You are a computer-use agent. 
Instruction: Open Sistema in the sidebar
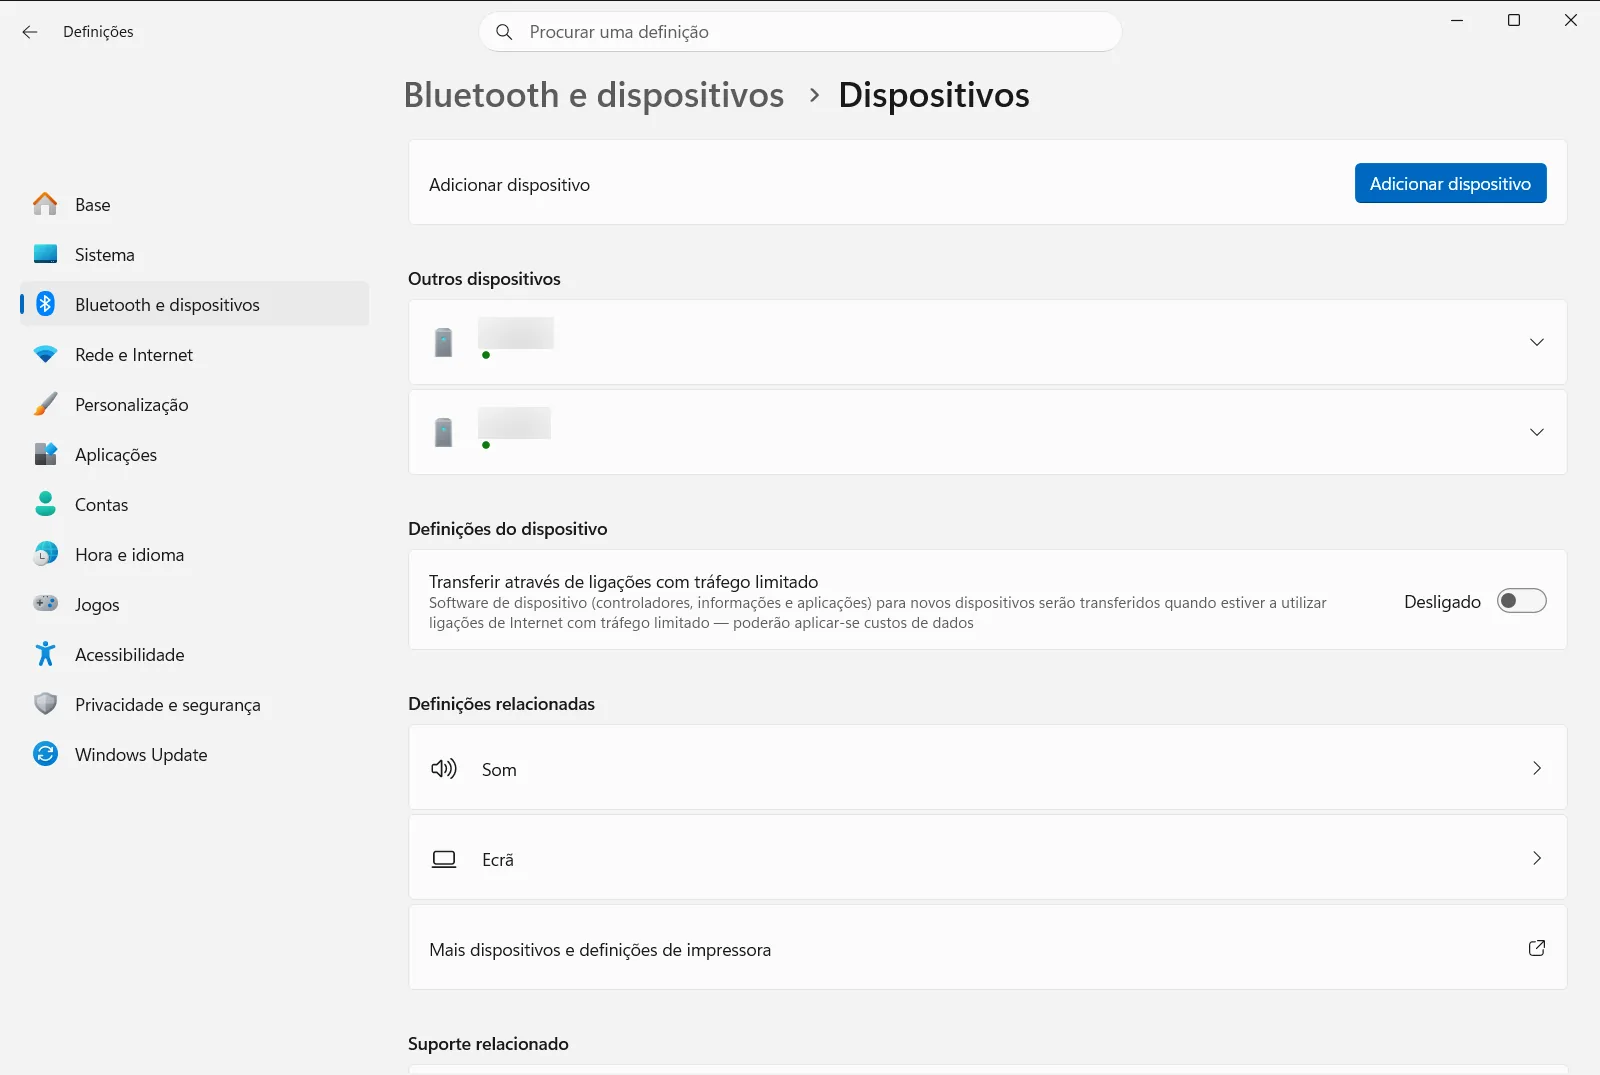pos(194,254)
